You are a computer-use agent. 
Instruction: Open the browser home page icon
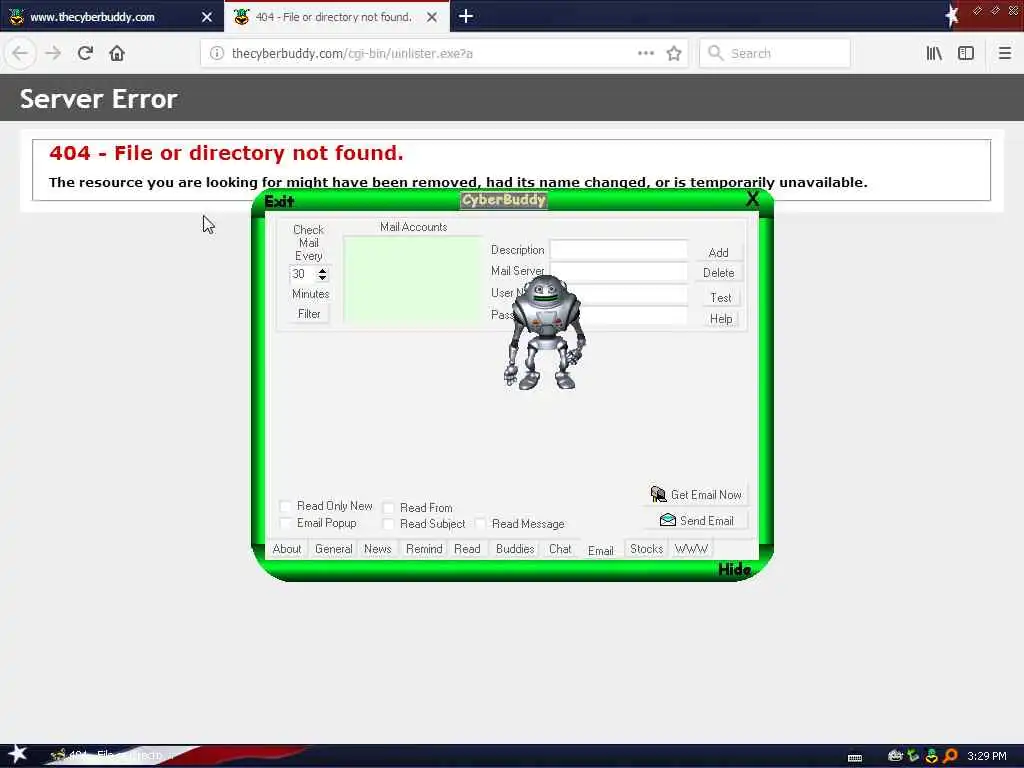point(117,53)
